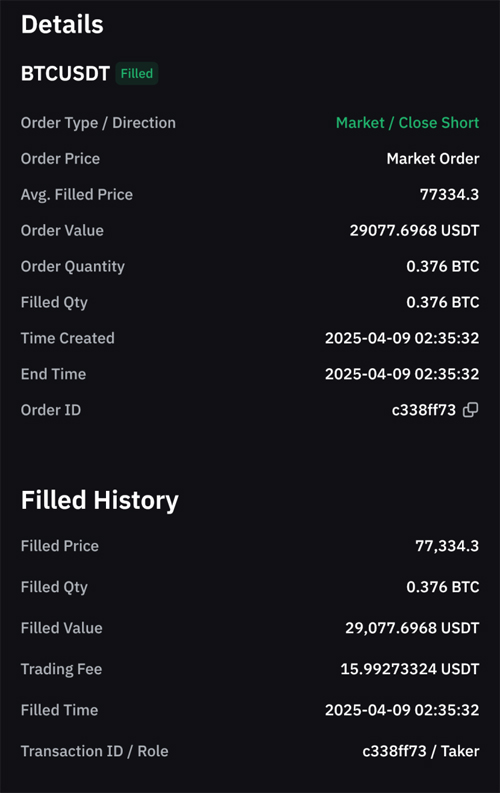500x793 pixels.
Task: Click the Transaction ID c338ff73 / Taker
Action: pos(421,751)
